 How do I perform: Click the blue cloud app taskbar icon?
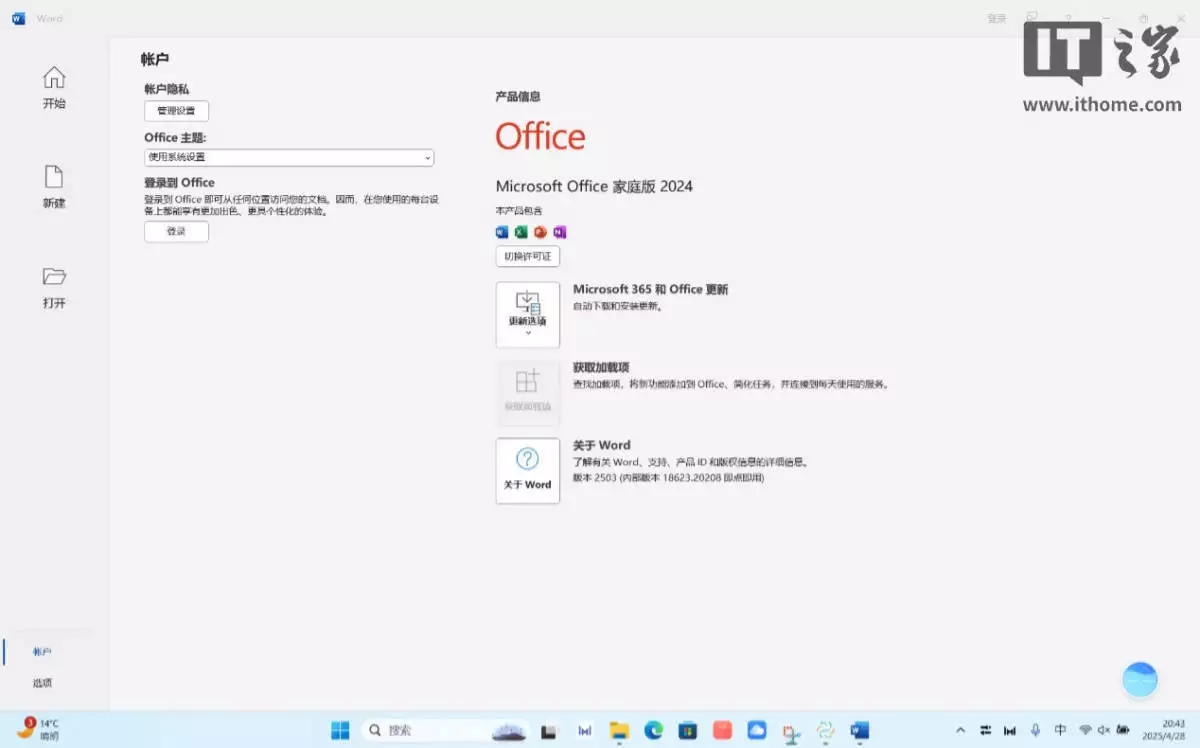click(x=756, y=730)
